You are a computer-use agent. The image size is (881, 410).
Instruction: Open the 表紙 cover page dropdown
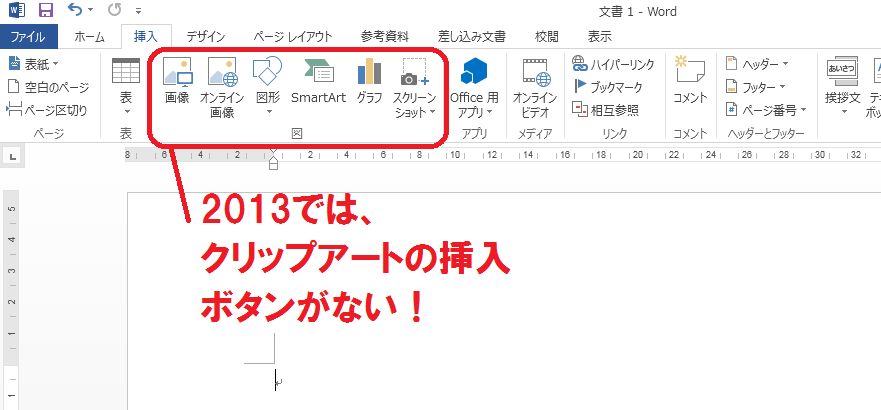coord(34,64)
